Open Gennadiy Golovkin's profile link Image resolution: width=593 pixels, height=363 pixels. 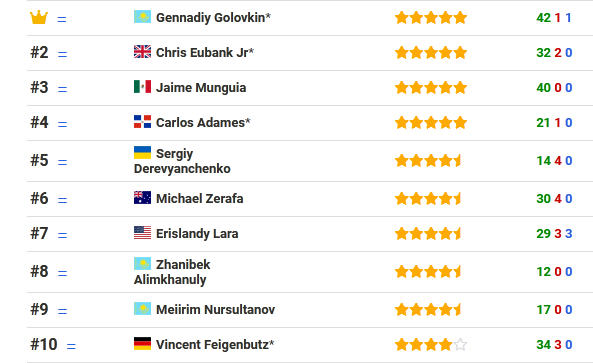[x=213, y=17]
